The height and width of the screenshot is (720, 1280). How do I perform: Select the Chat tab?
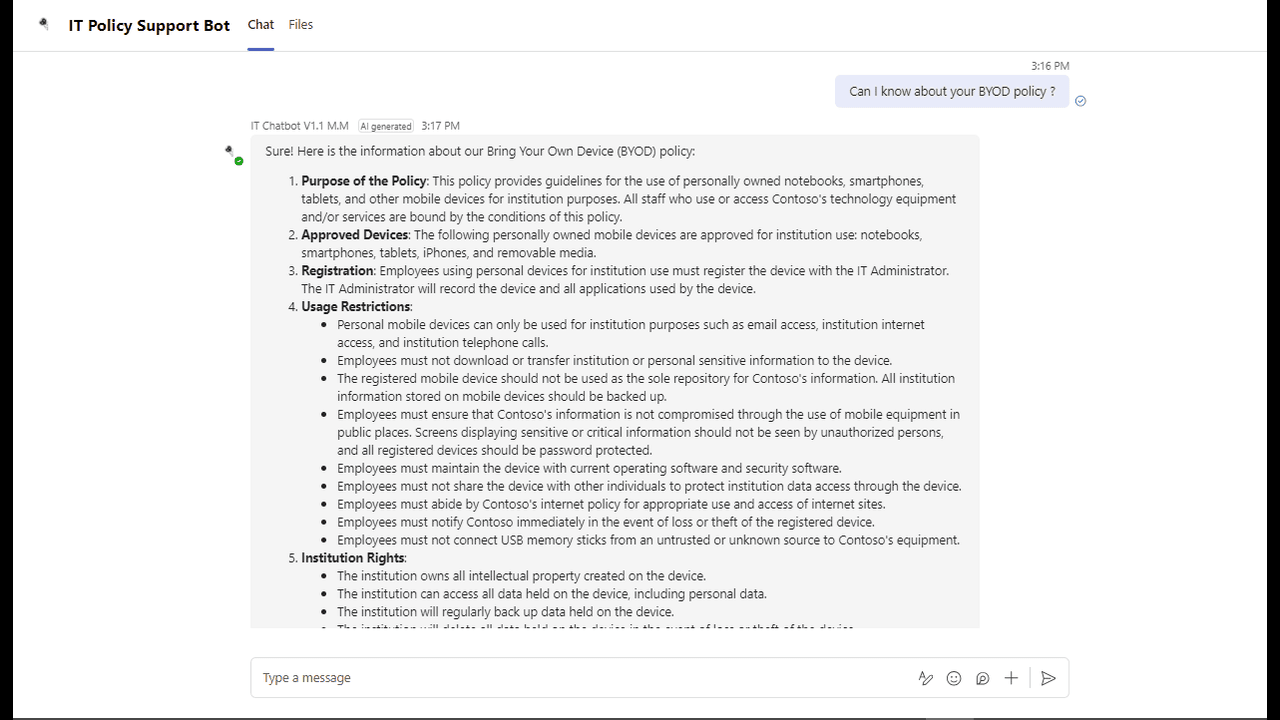click(261, 25)
